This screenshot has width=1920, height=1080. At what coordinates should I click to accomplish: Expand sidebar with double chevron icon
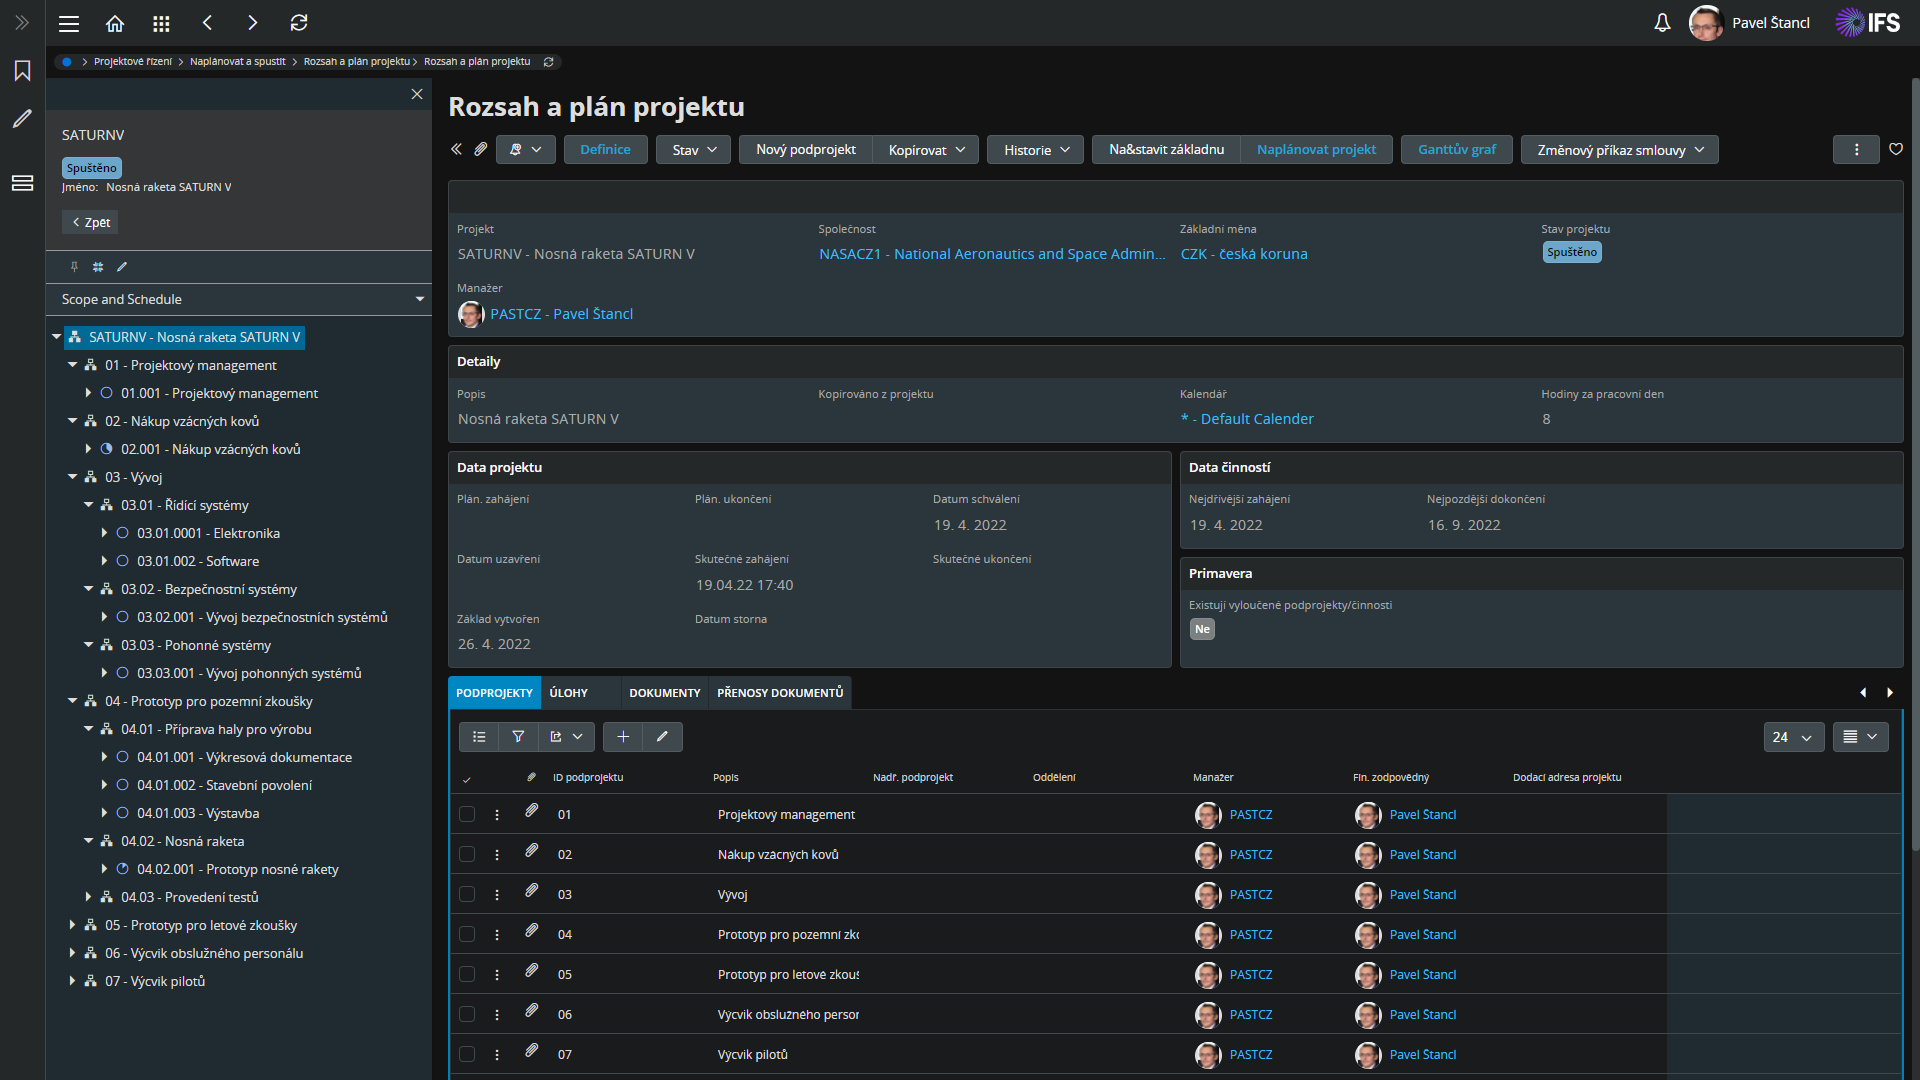(22, 22)
